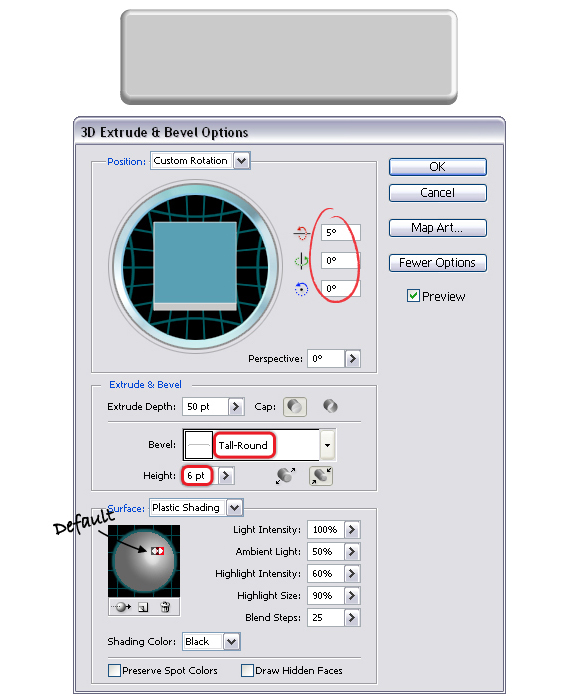This screenshot has height=700, width=580.
Task: Enable Draw Hidden Faces checkbox
Action: pos(247,670)
